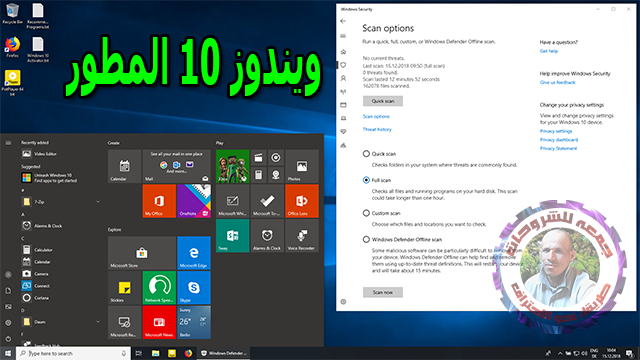This screenshot has width=640, height=360.
Task: Select Windows Defender Offline scan option
Action: click(x=366, y=240)
